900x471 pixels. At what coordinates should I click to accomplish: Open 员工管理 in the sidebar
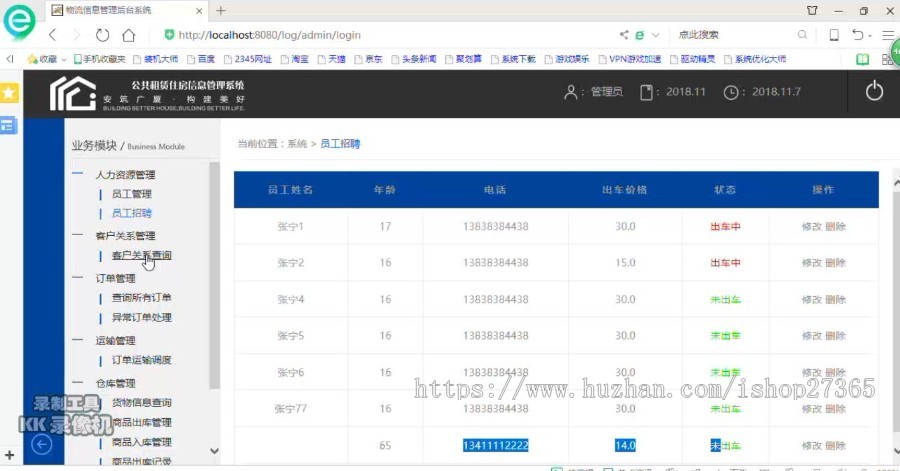(x=131, y=194)
